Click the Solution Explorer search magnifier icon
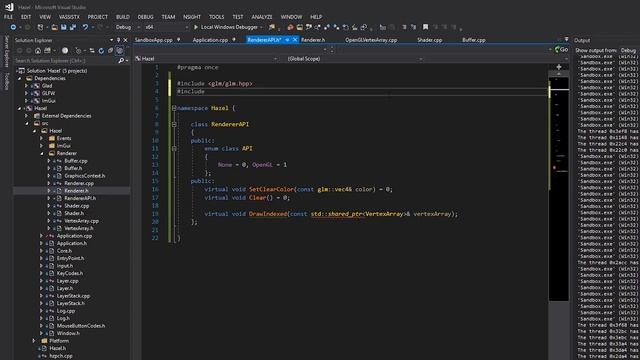This screenshot has width=640, height=360. click(121, 60)
